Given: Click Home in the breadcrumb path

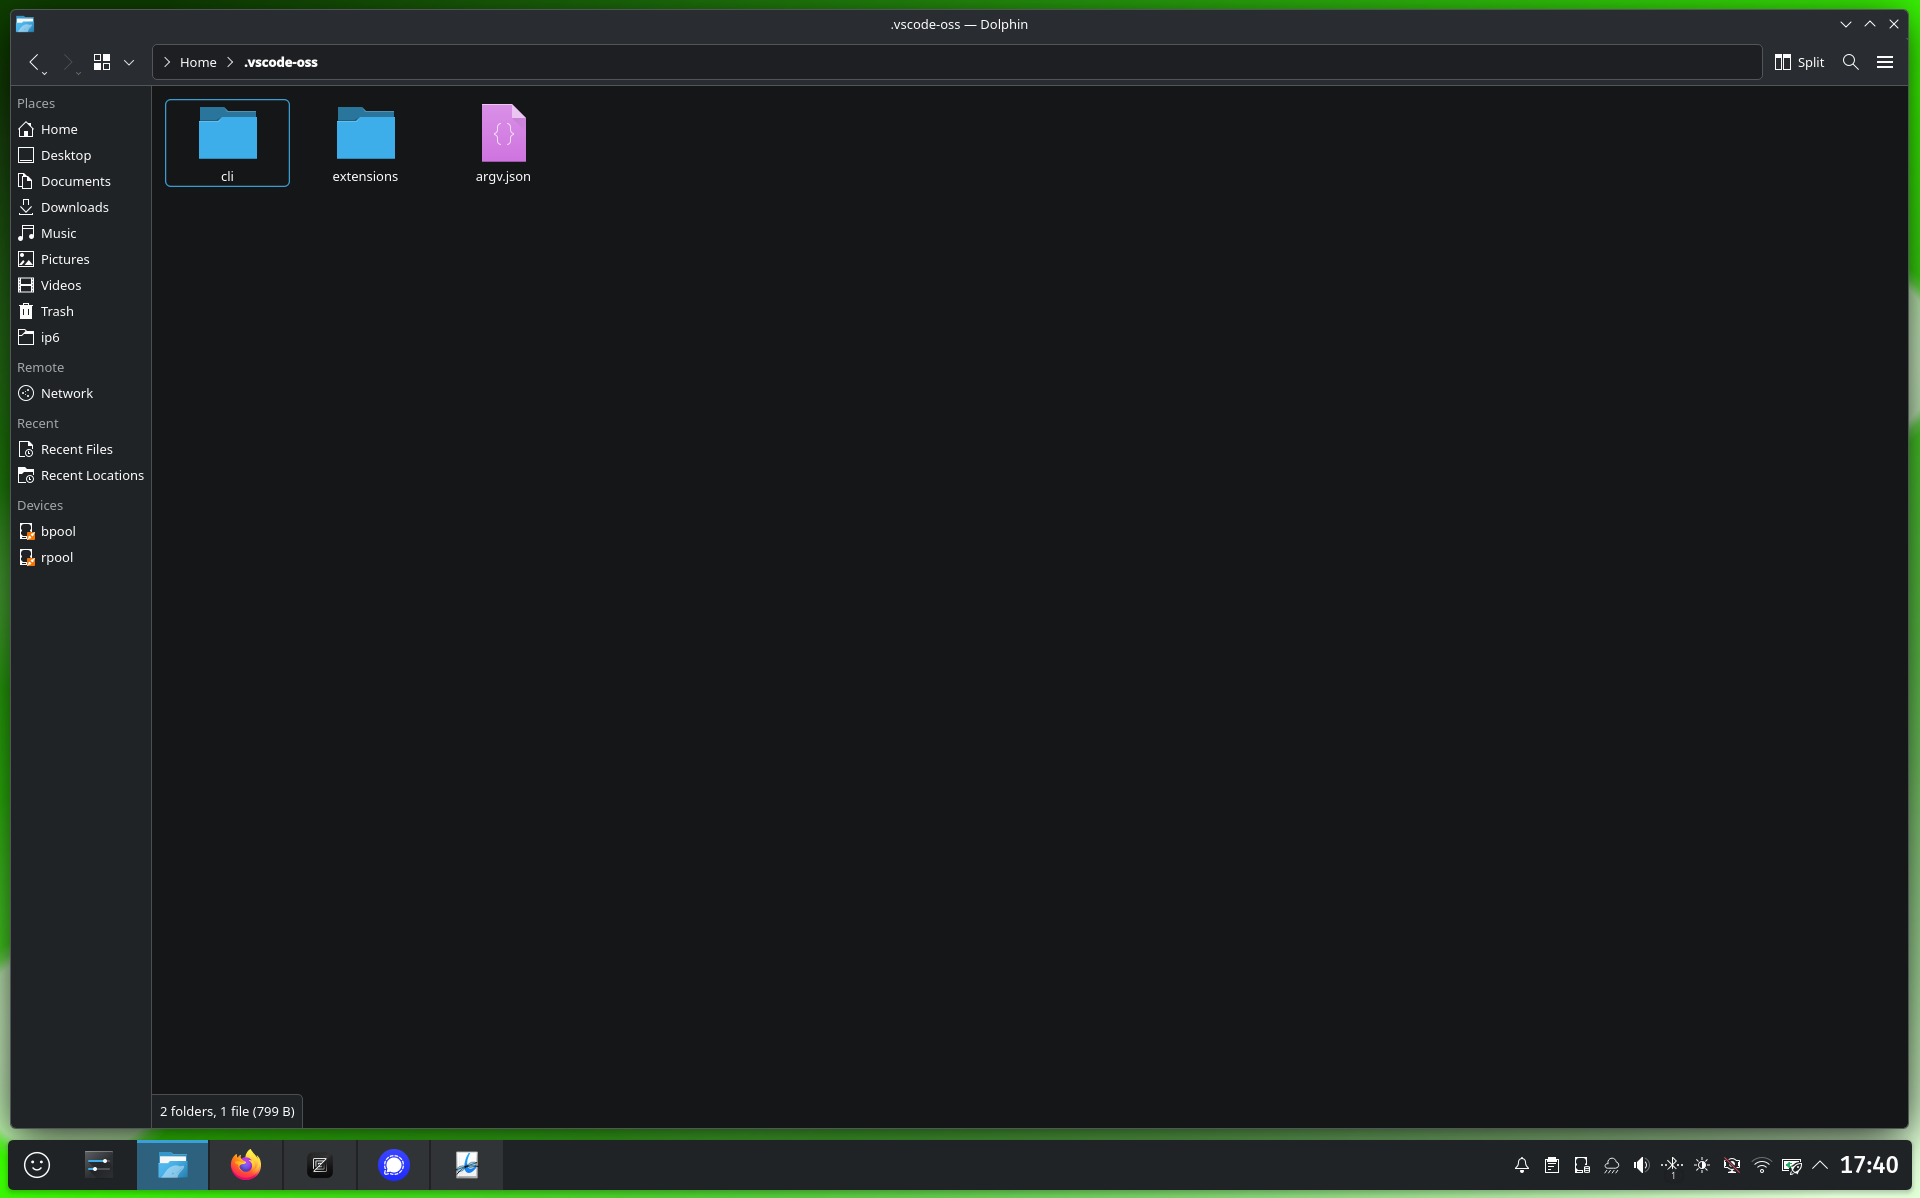Looking at the screenshot, I should click(x=198, y=62).
